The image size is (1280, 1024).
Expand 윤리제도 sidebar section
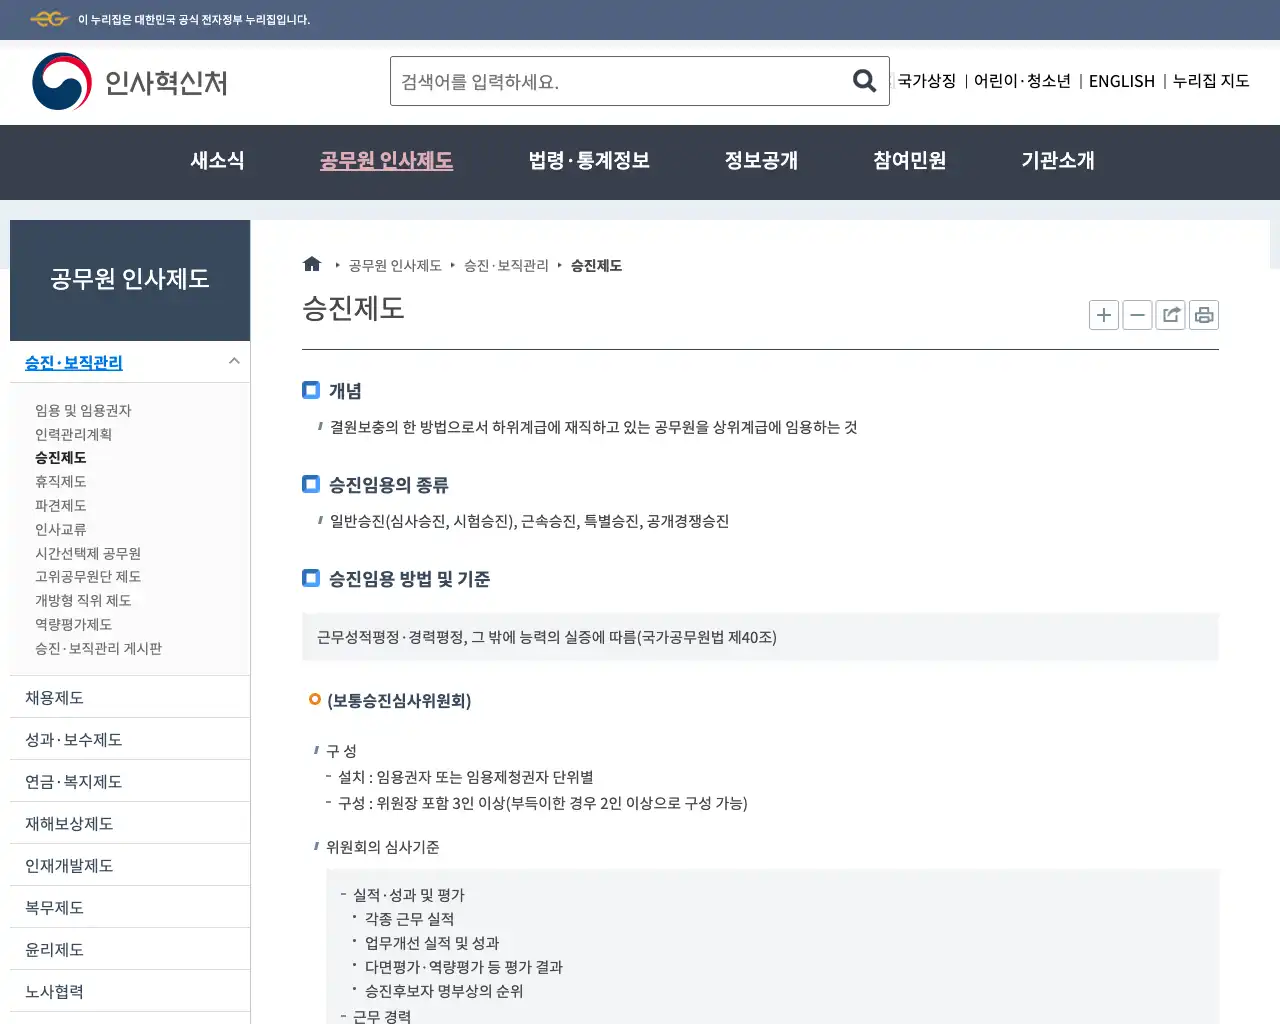130,949
